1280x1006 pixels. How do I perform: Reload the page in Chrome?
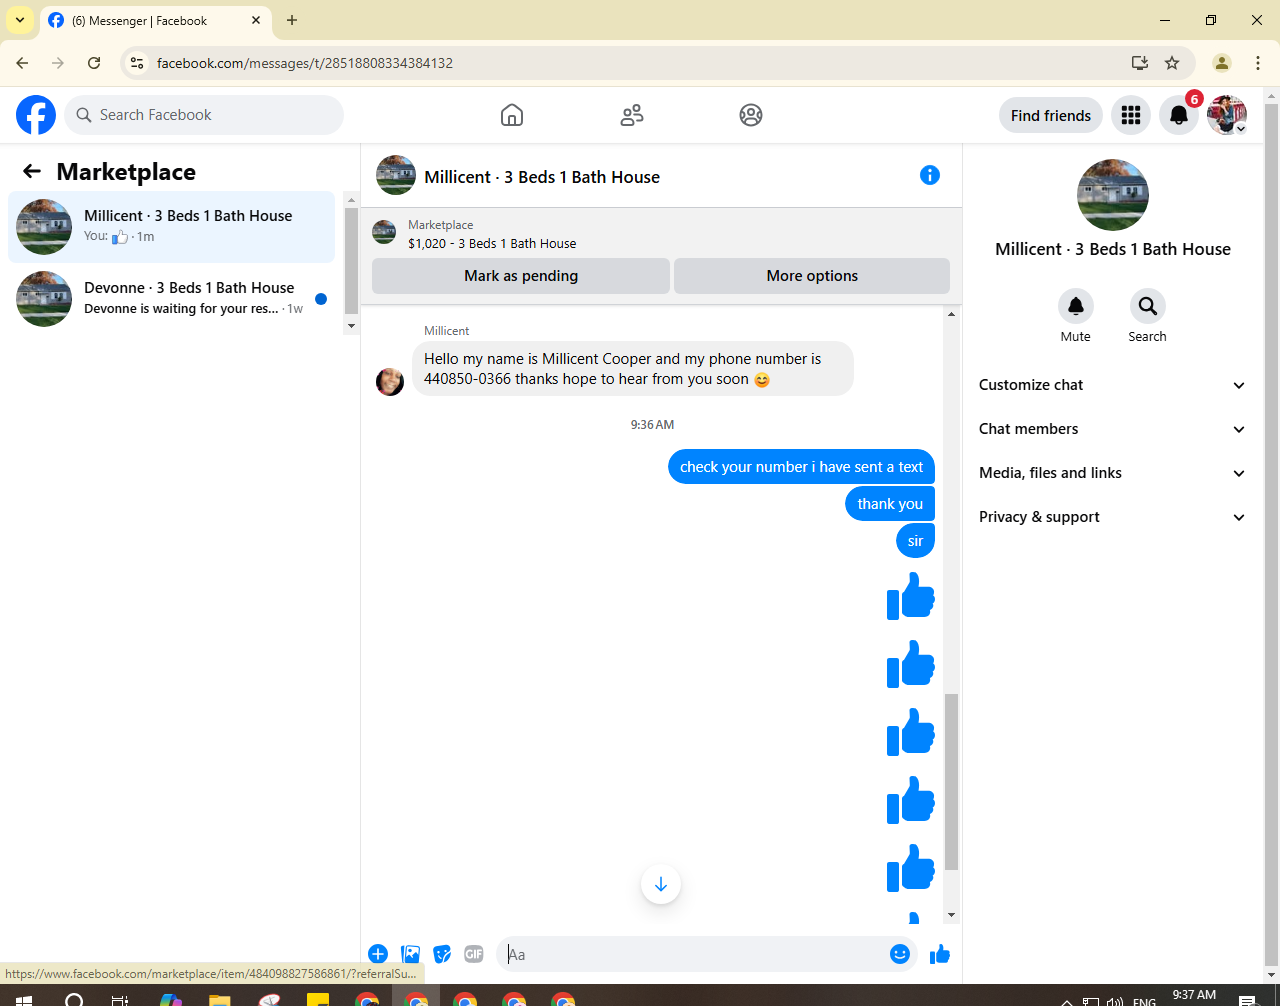(94, 63)
